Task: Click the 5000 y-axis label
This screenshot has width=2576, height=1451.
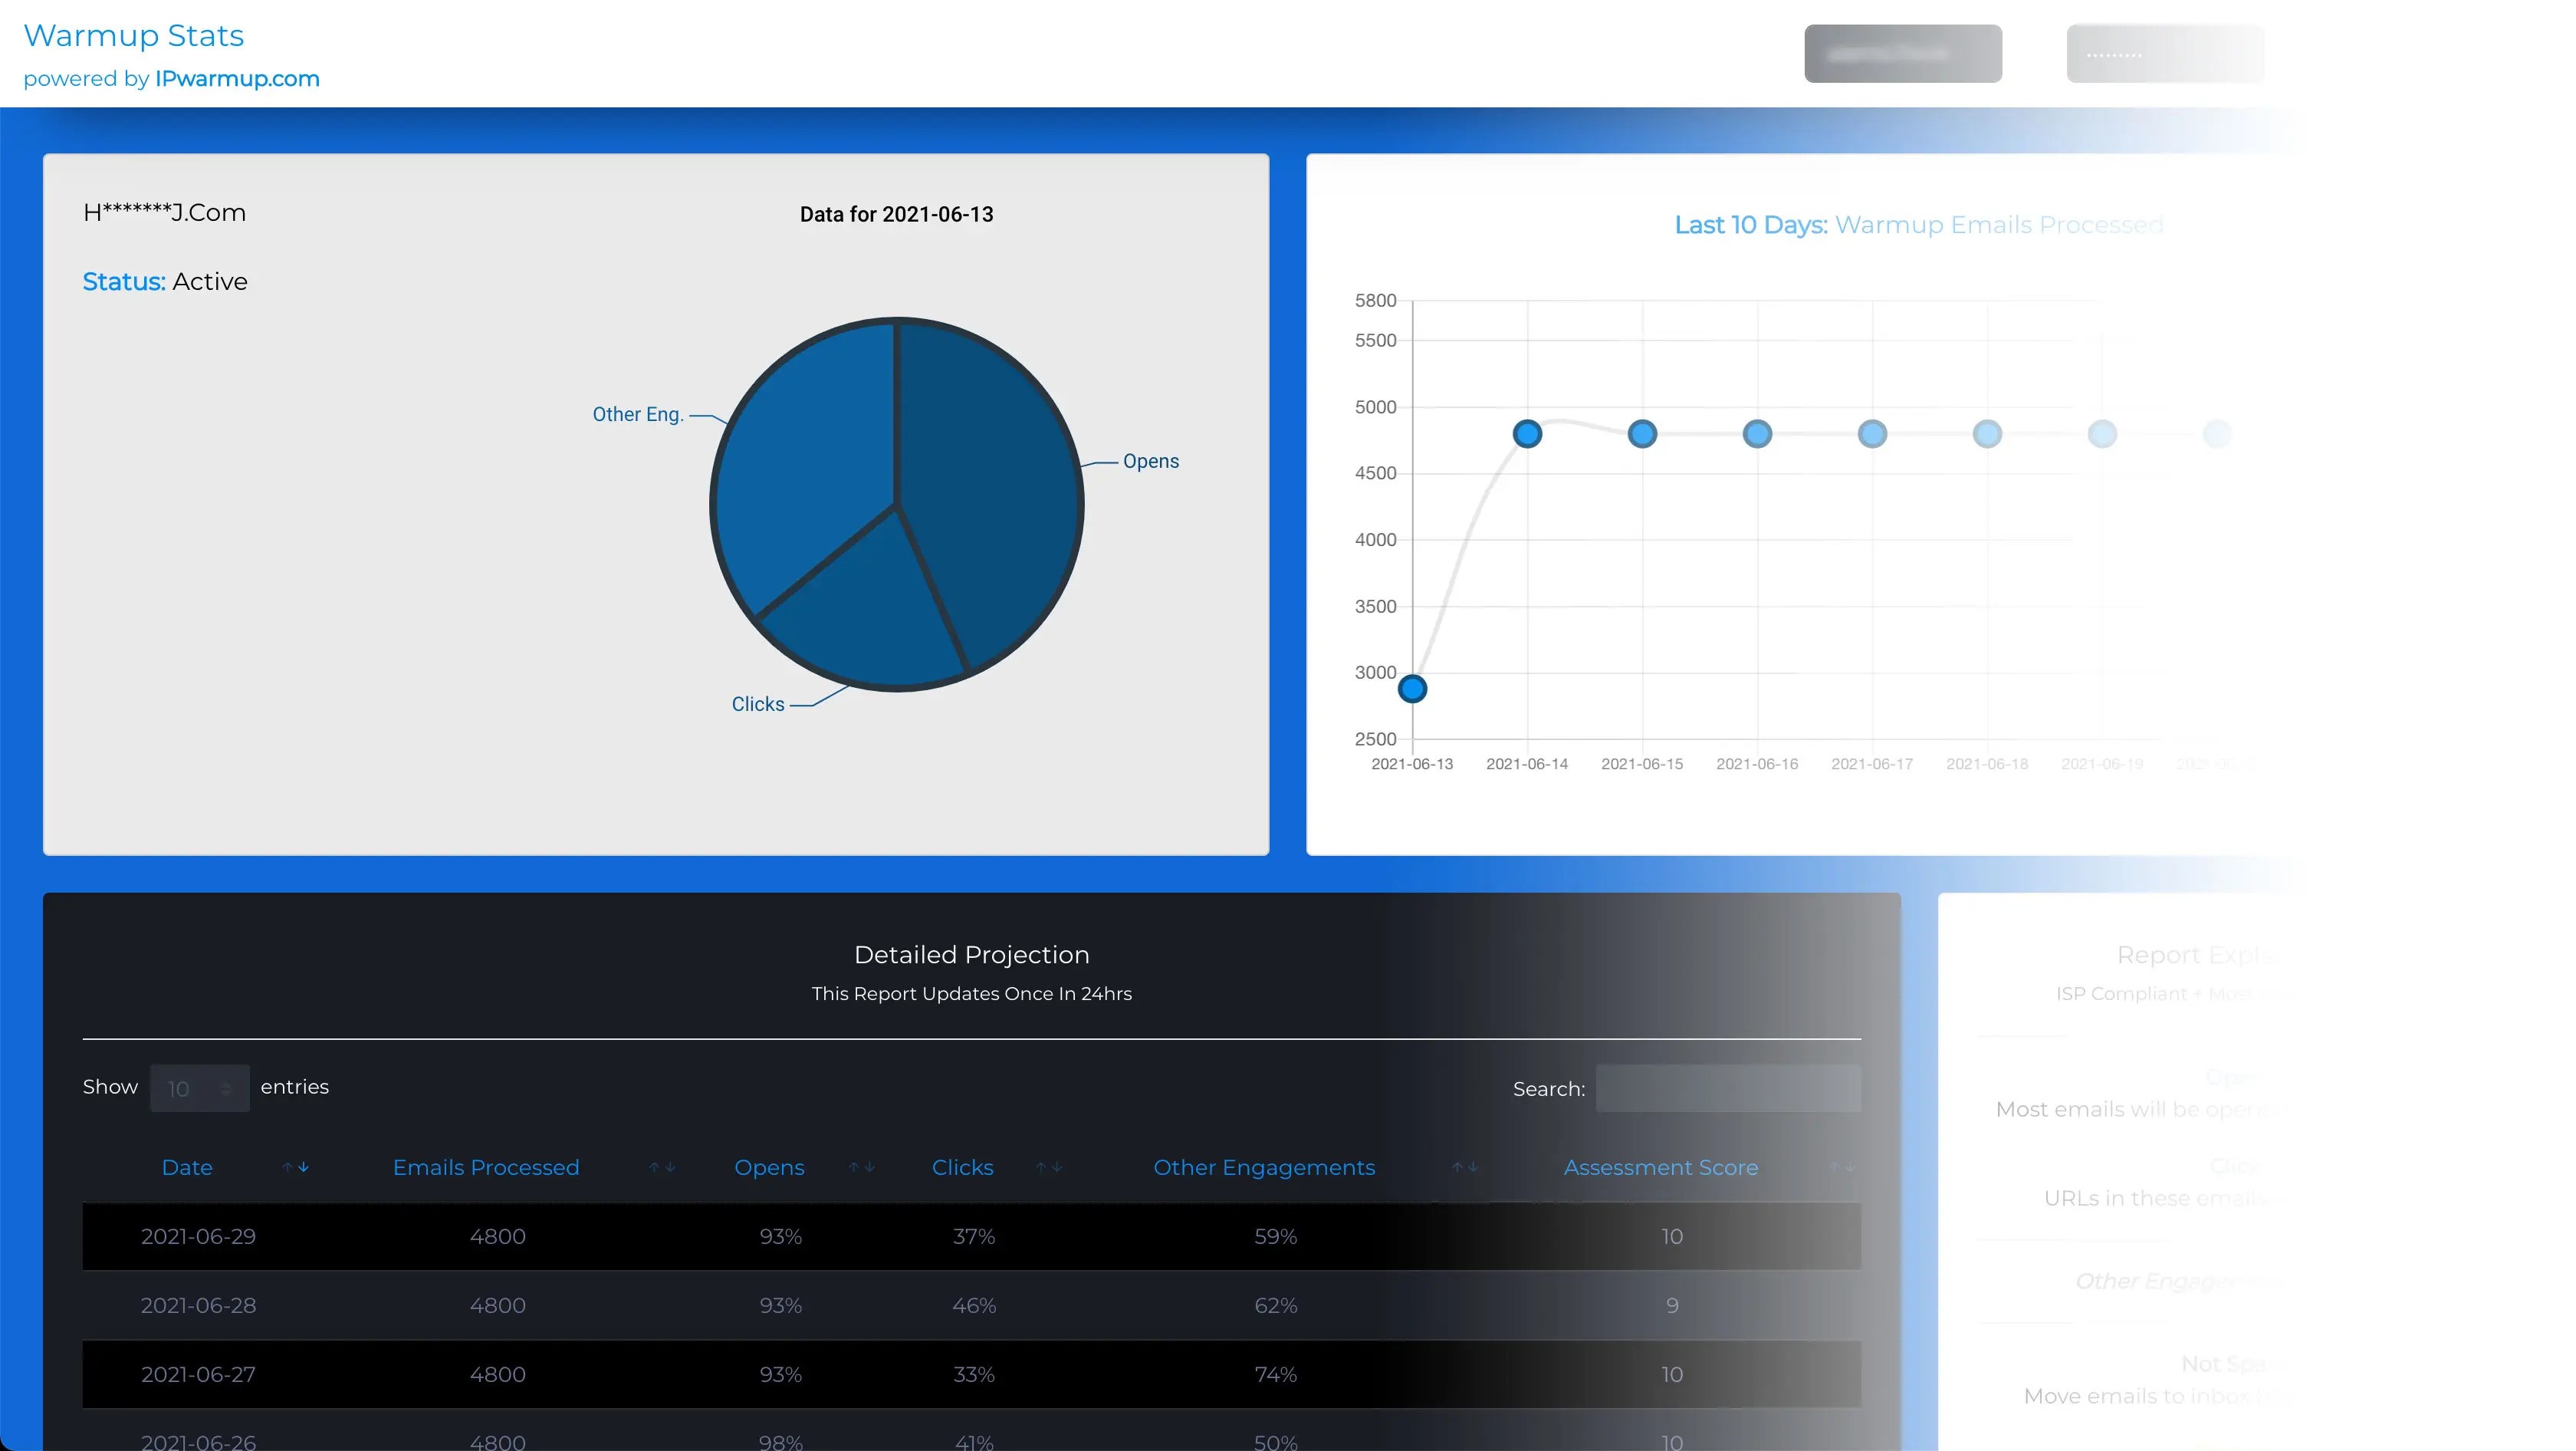Action: click(x=1375, y=407)
